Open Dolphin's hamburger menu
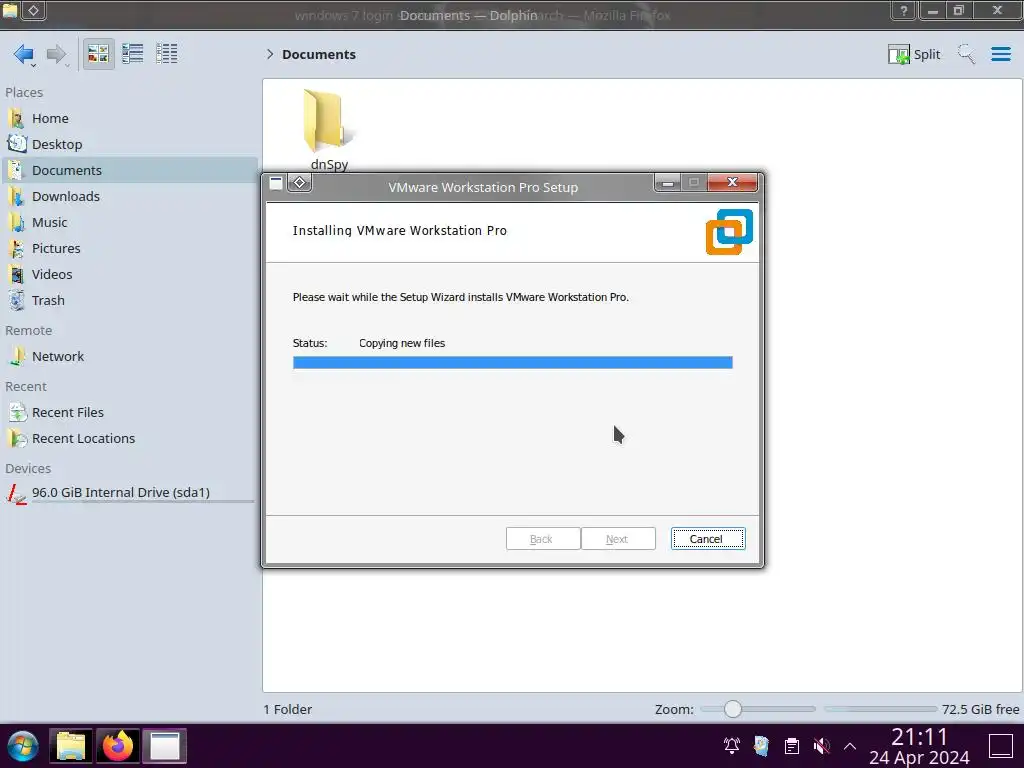The image size is (1024, 768). point(1000,54)
